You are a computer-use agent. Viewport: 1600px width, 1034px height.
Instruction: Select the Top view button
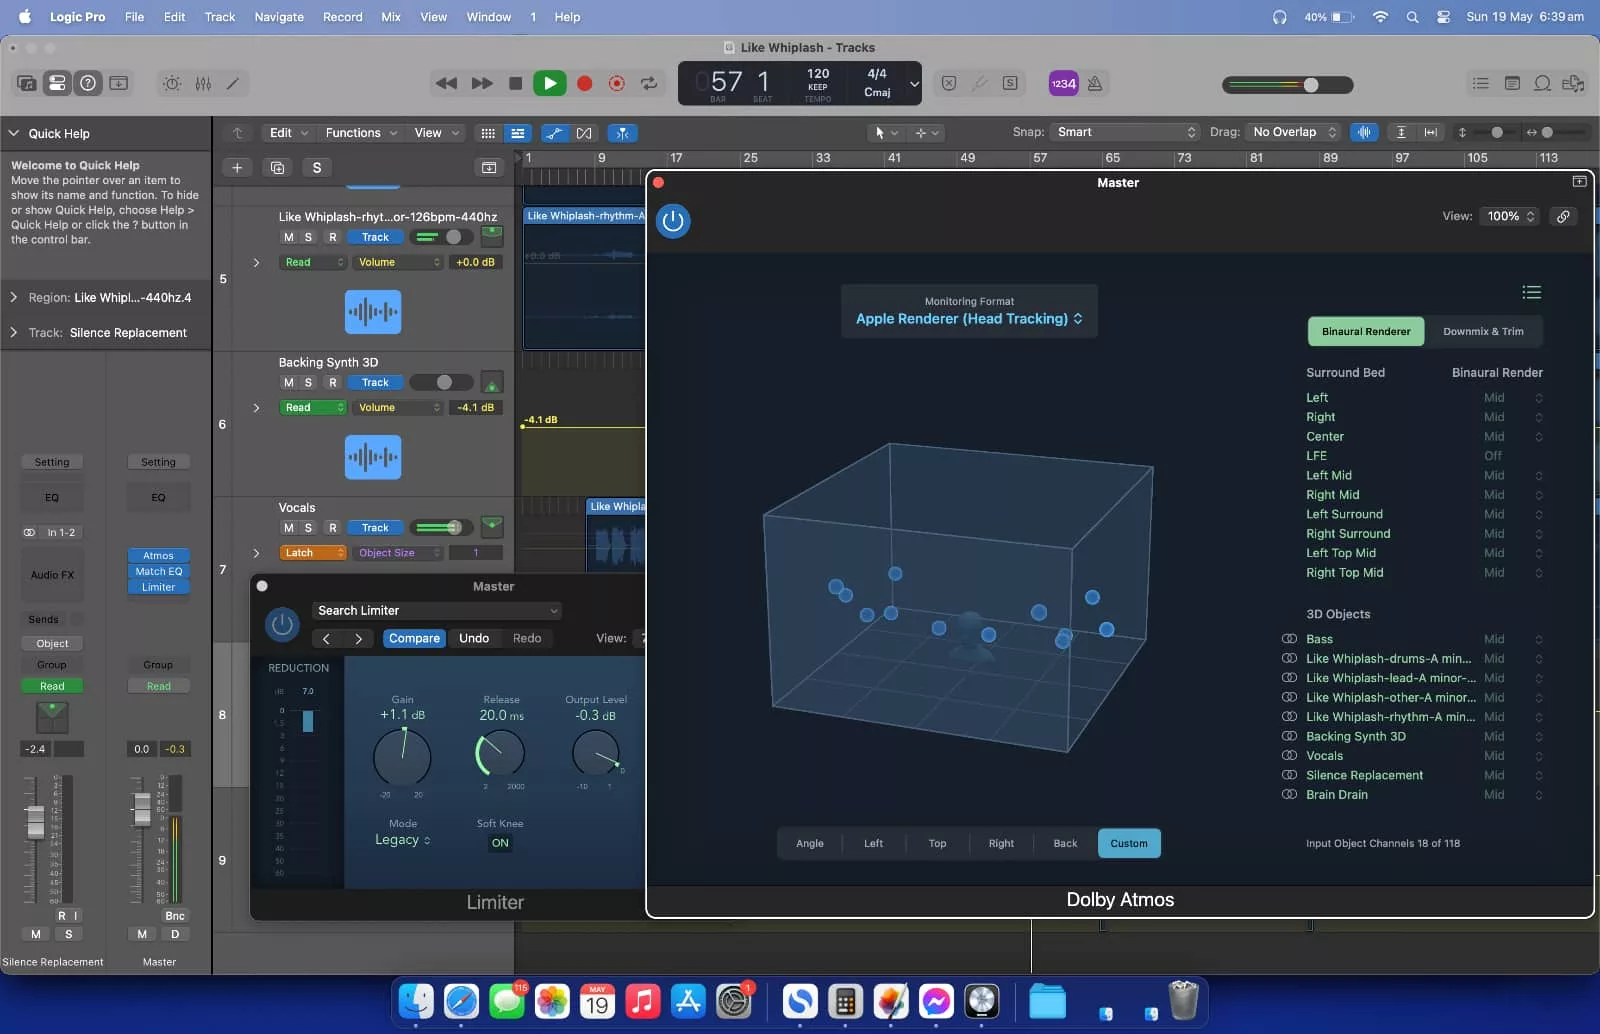coord(937,843)
